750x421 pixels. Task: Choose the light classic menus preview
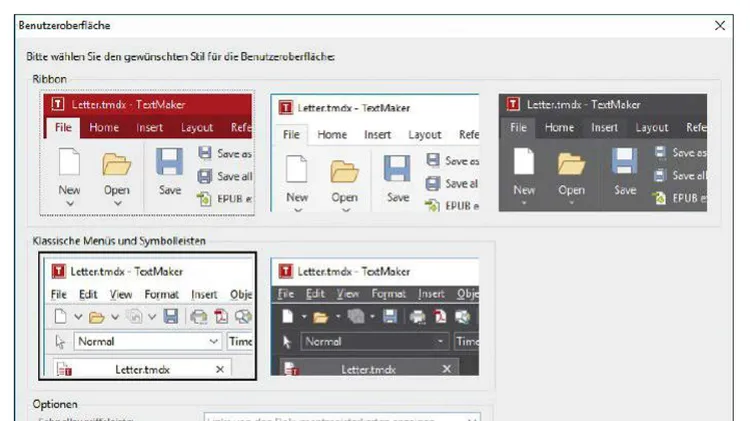pyautogui.click(x=147, y=316)
